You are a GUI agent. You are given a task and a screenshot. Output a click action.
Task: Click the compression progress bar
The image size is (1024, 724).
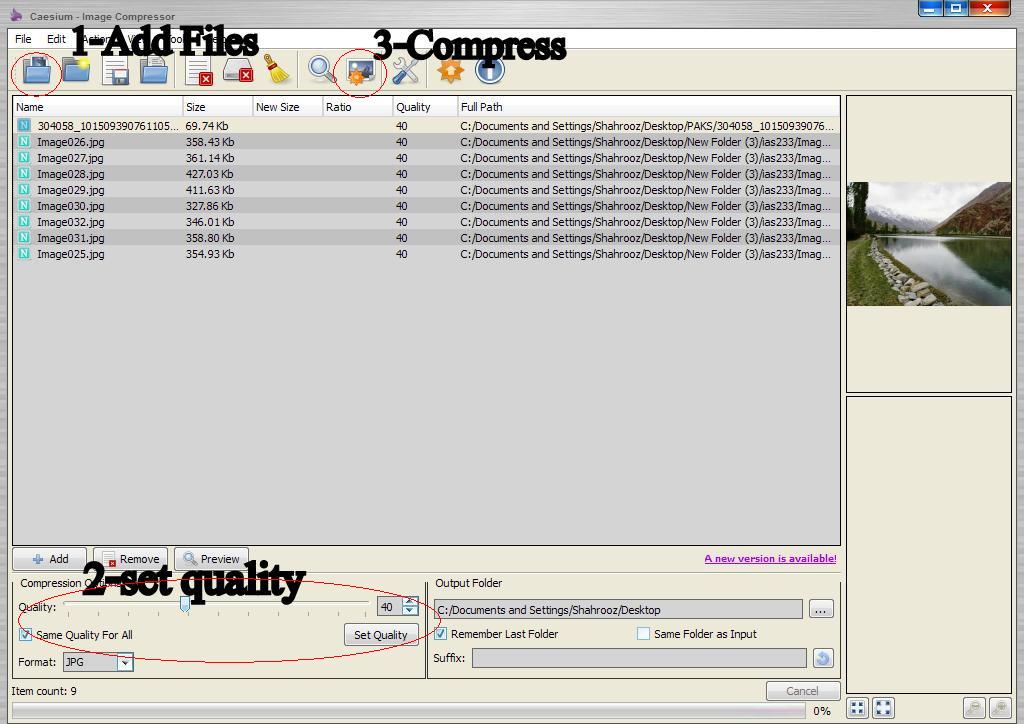coord(409,711)
